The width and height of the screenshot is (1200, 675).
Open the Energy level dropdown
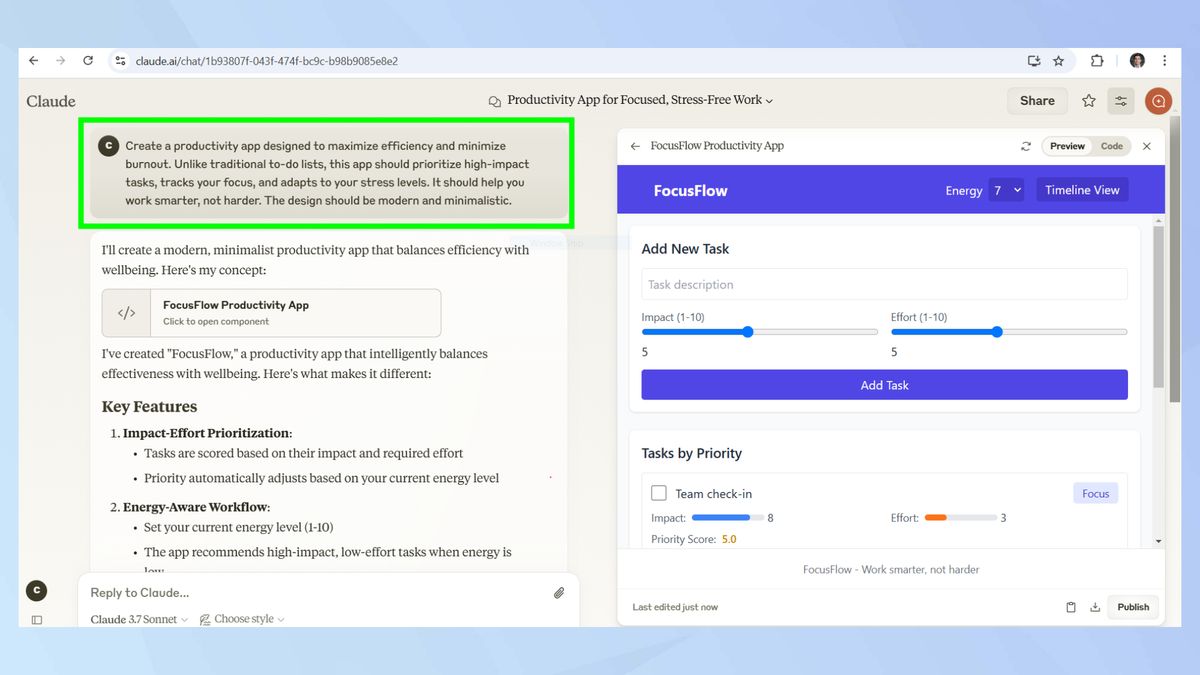pos(1006,189)
